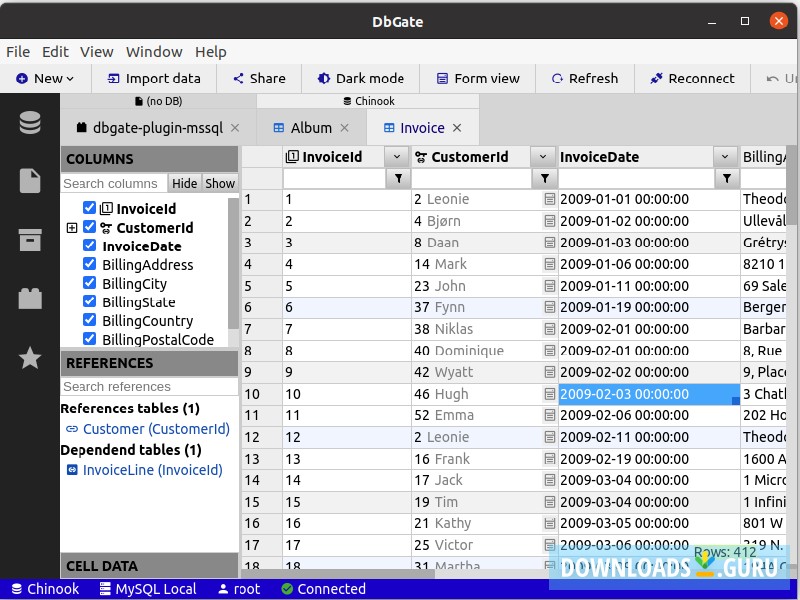Toggle the BillingCity column checkbox
The width and height of the screenshot is (800, 600).
point(90,284)
